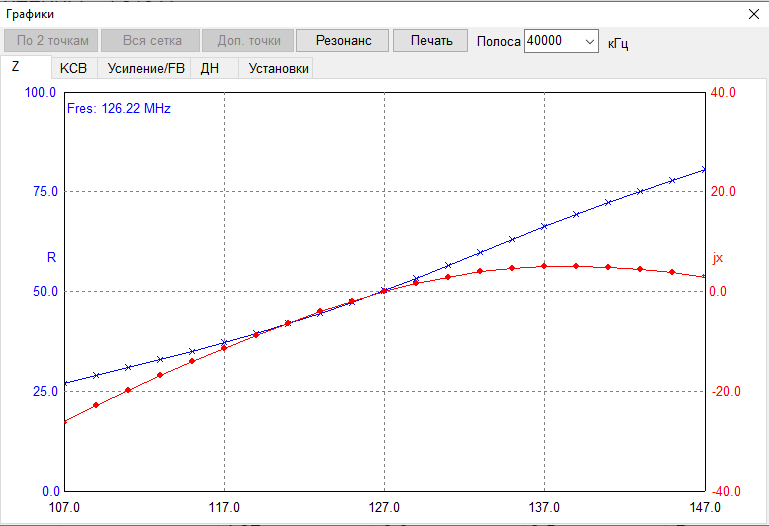Click the Резонанс button
Viewport: 769px width, 526px height.
point(343,41)
